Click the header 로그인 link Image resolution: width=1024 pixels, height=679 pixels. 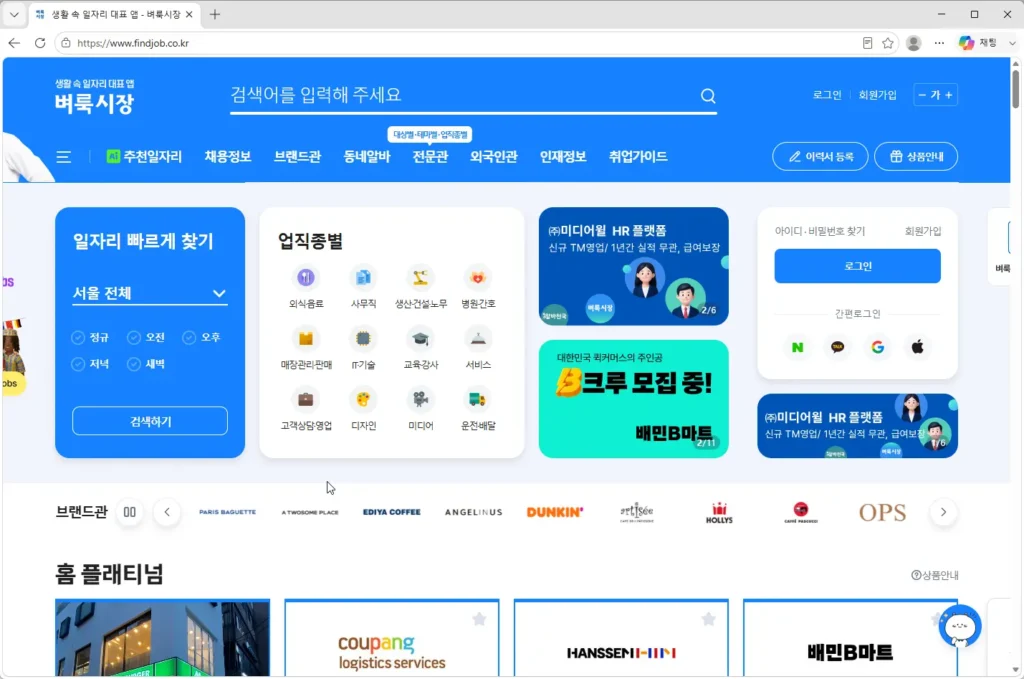pyautogui.click(x=827, y=95)
